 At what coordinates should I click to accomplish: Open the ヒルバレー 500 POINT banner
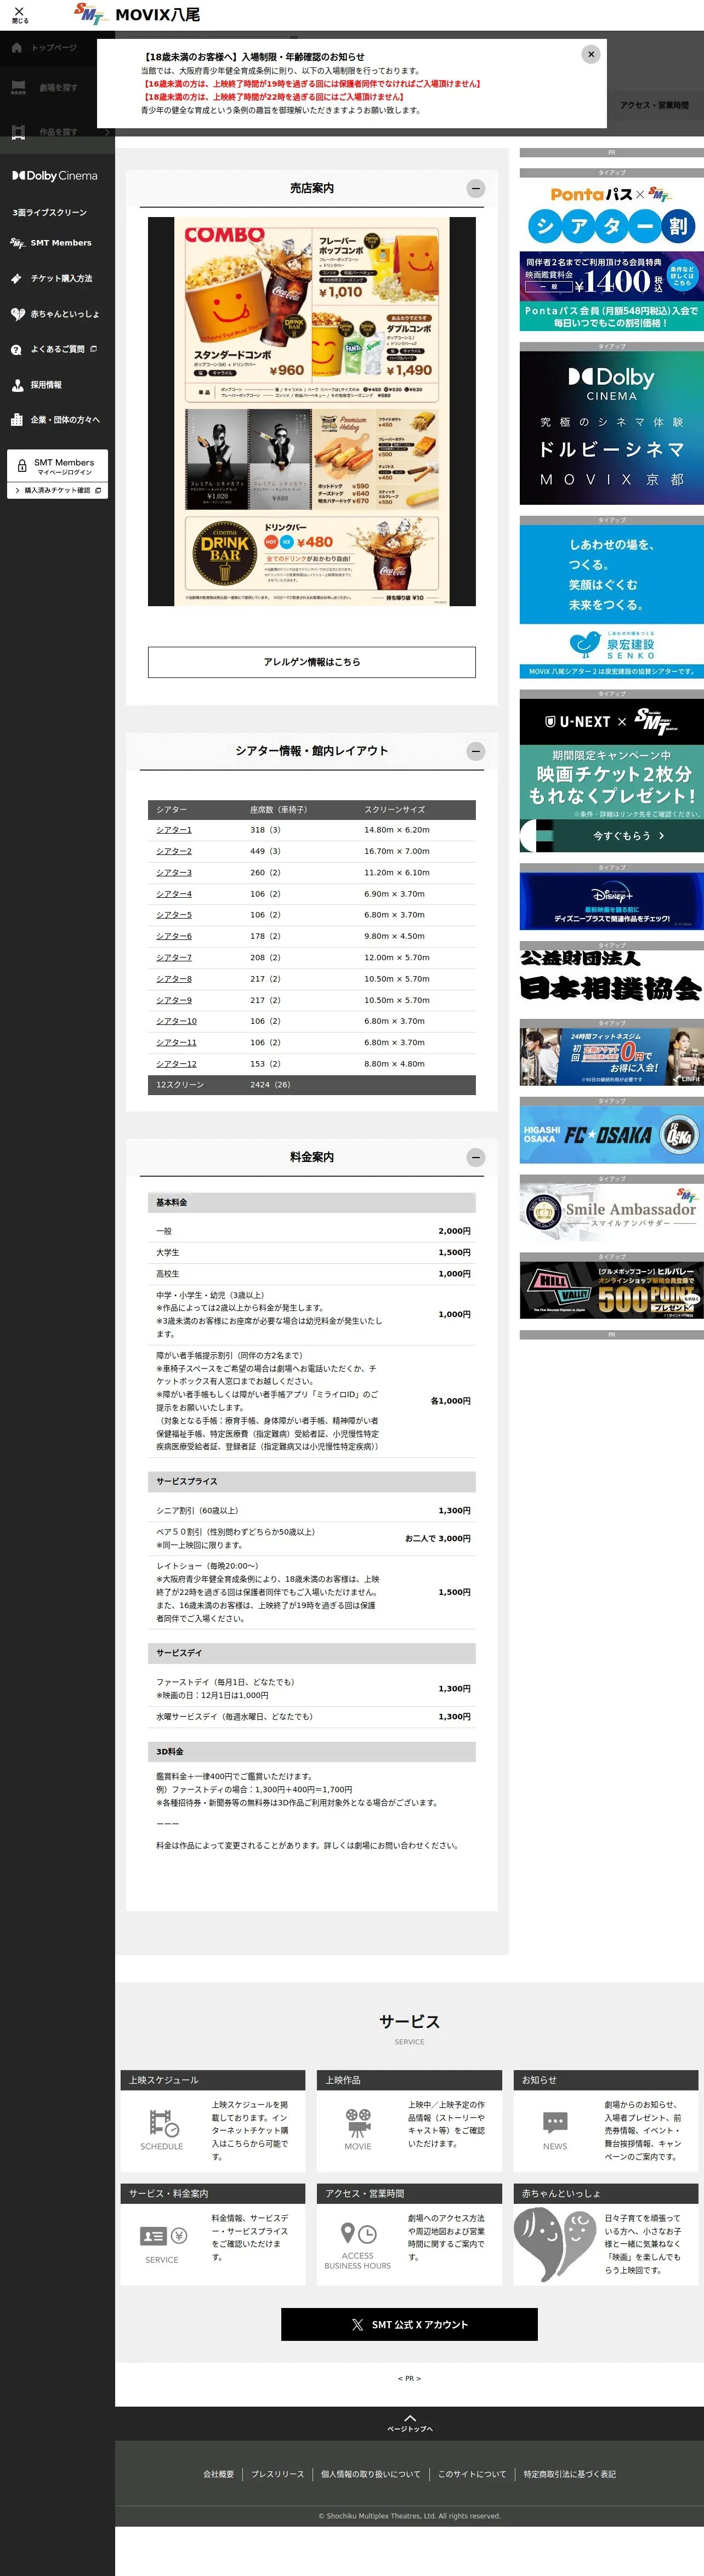pos(612,1290)
